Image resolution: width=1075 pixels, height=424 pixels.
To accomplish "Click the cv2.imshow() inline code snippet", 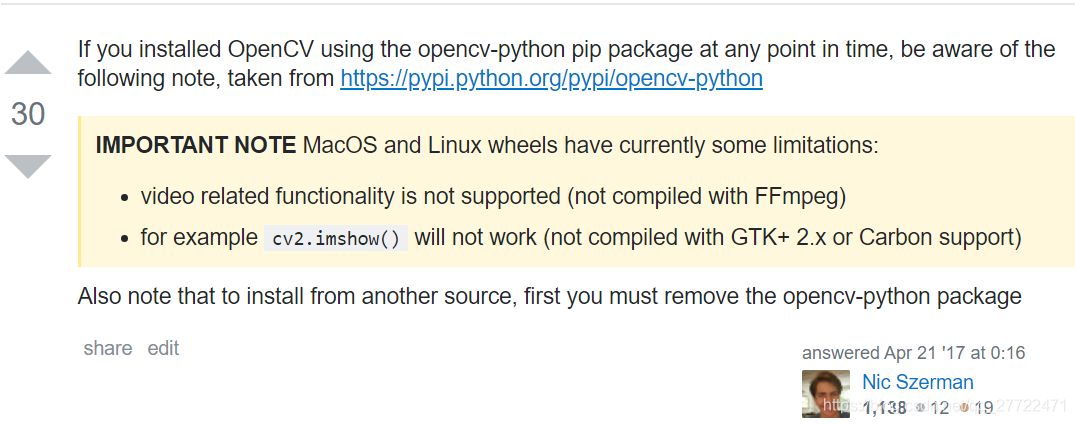I will pyautogui.click(x=336, y=239).
